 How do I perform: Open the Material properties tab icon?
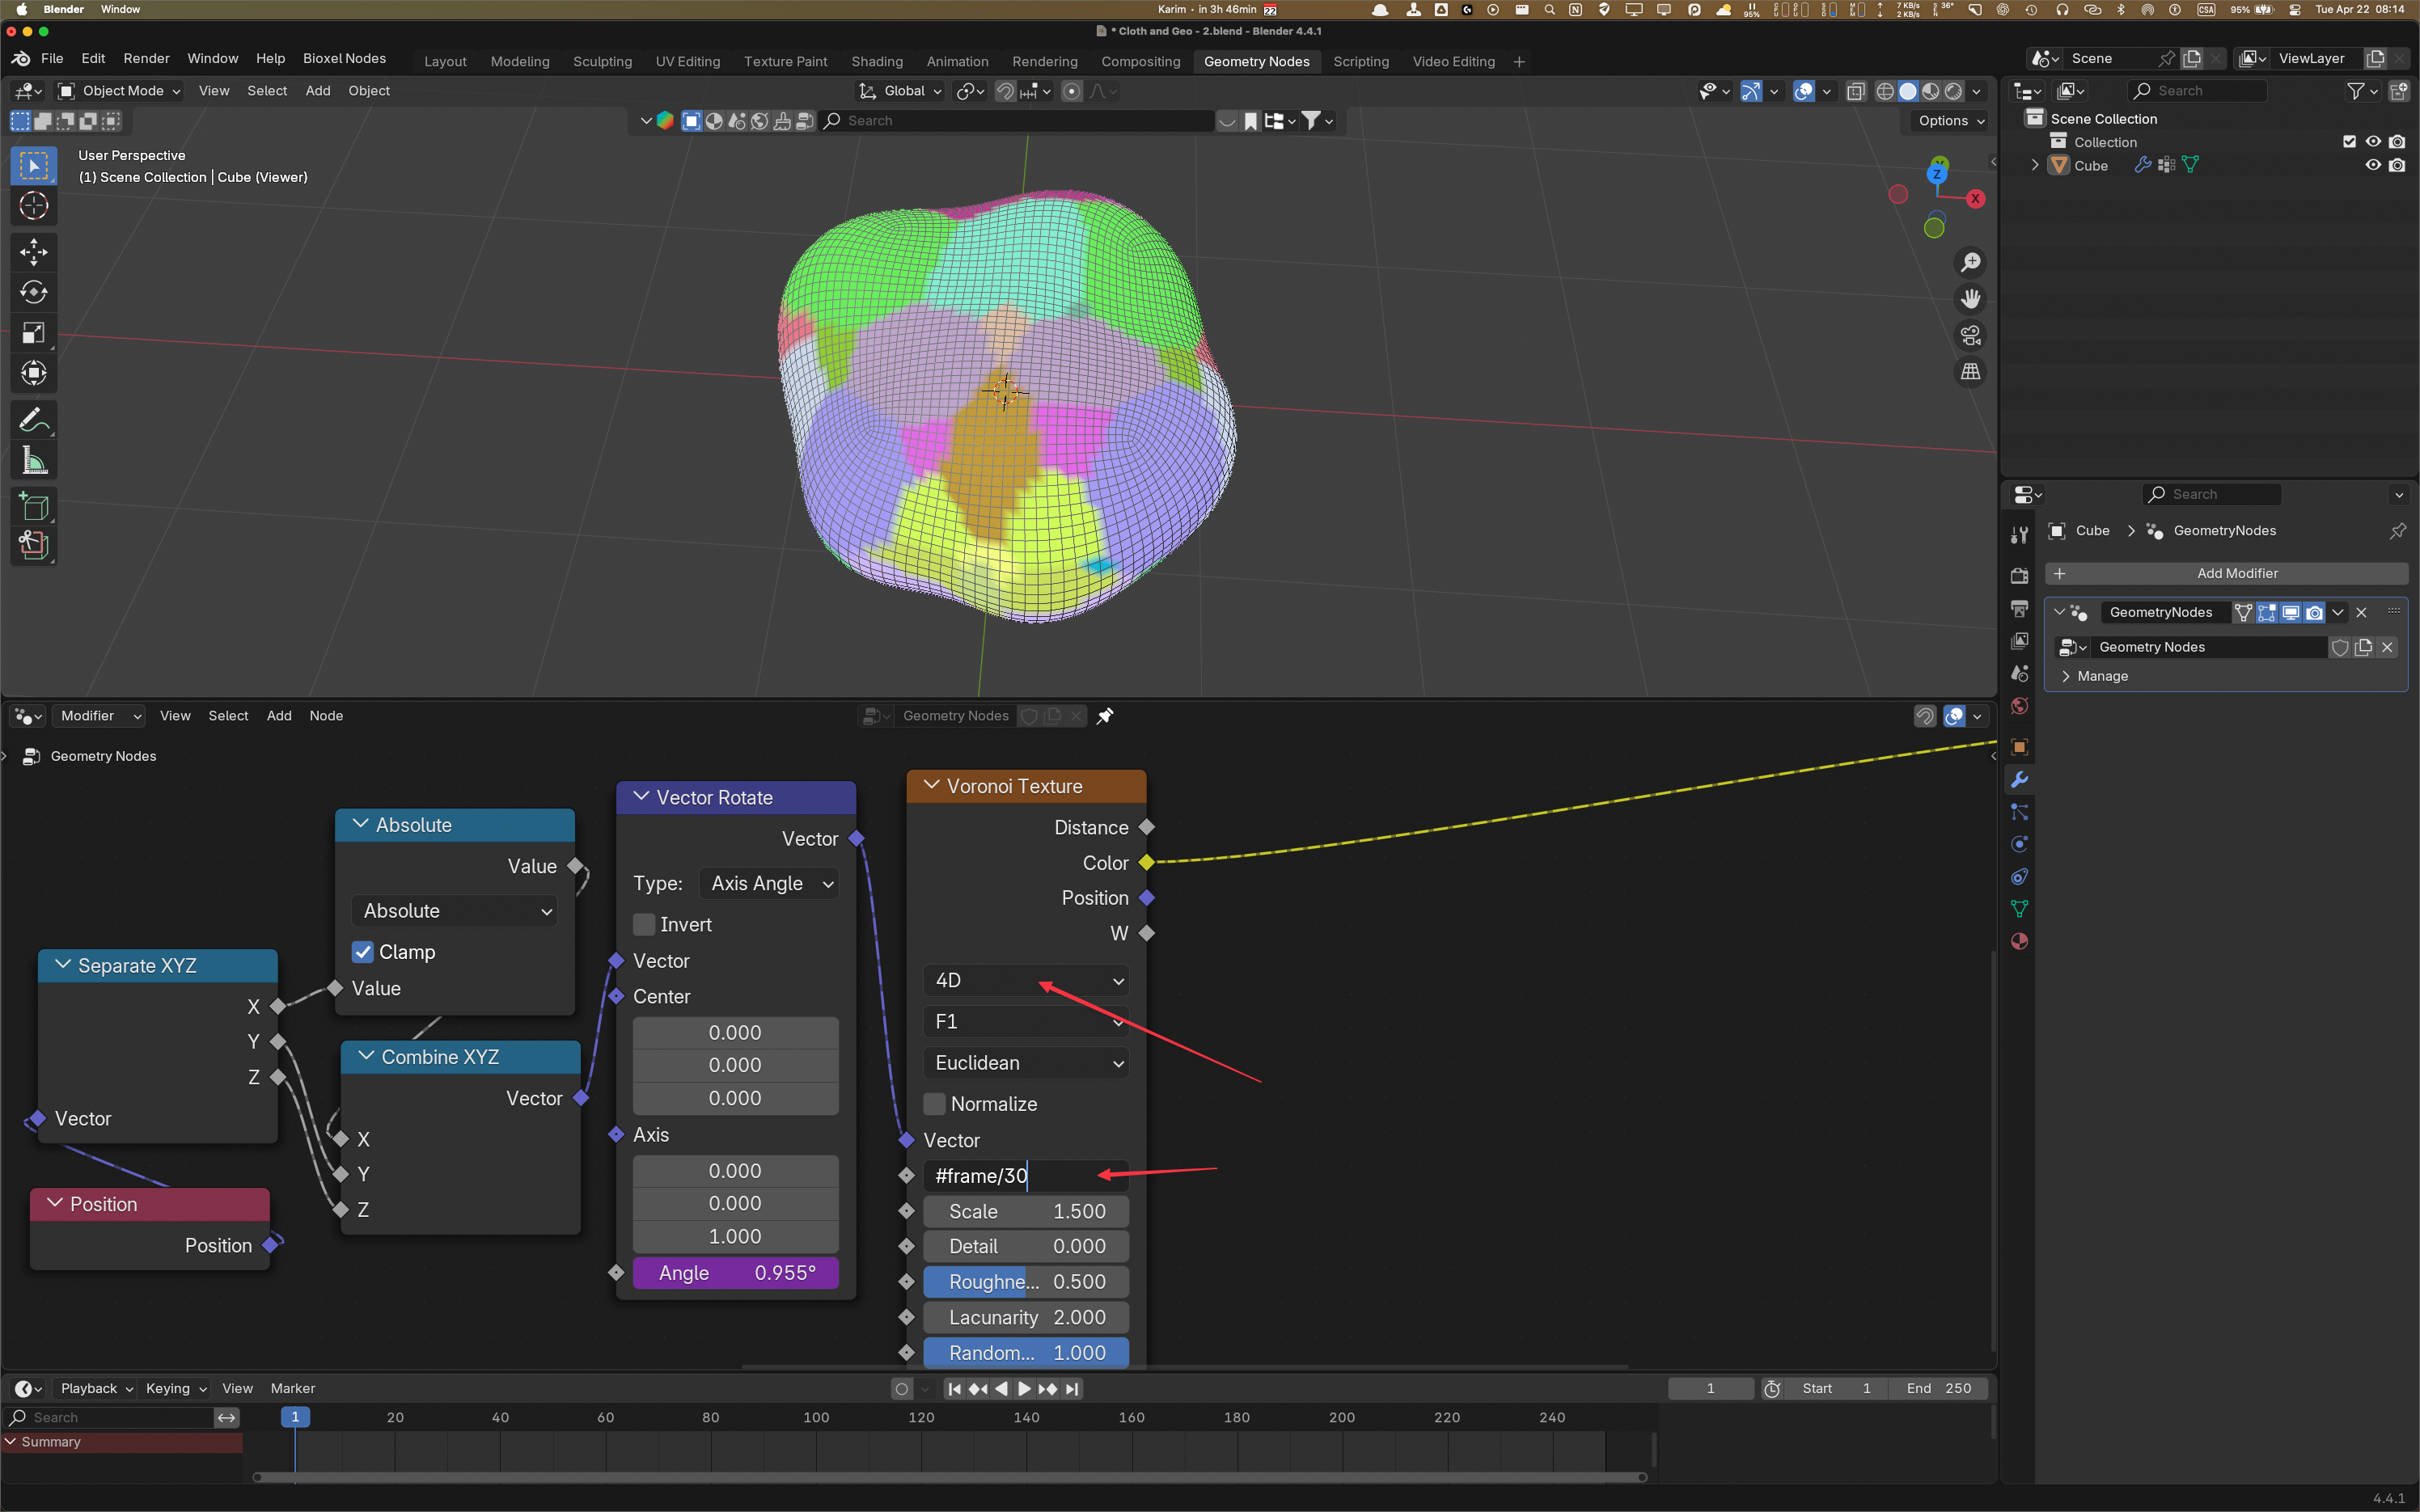click(2019, 941)
